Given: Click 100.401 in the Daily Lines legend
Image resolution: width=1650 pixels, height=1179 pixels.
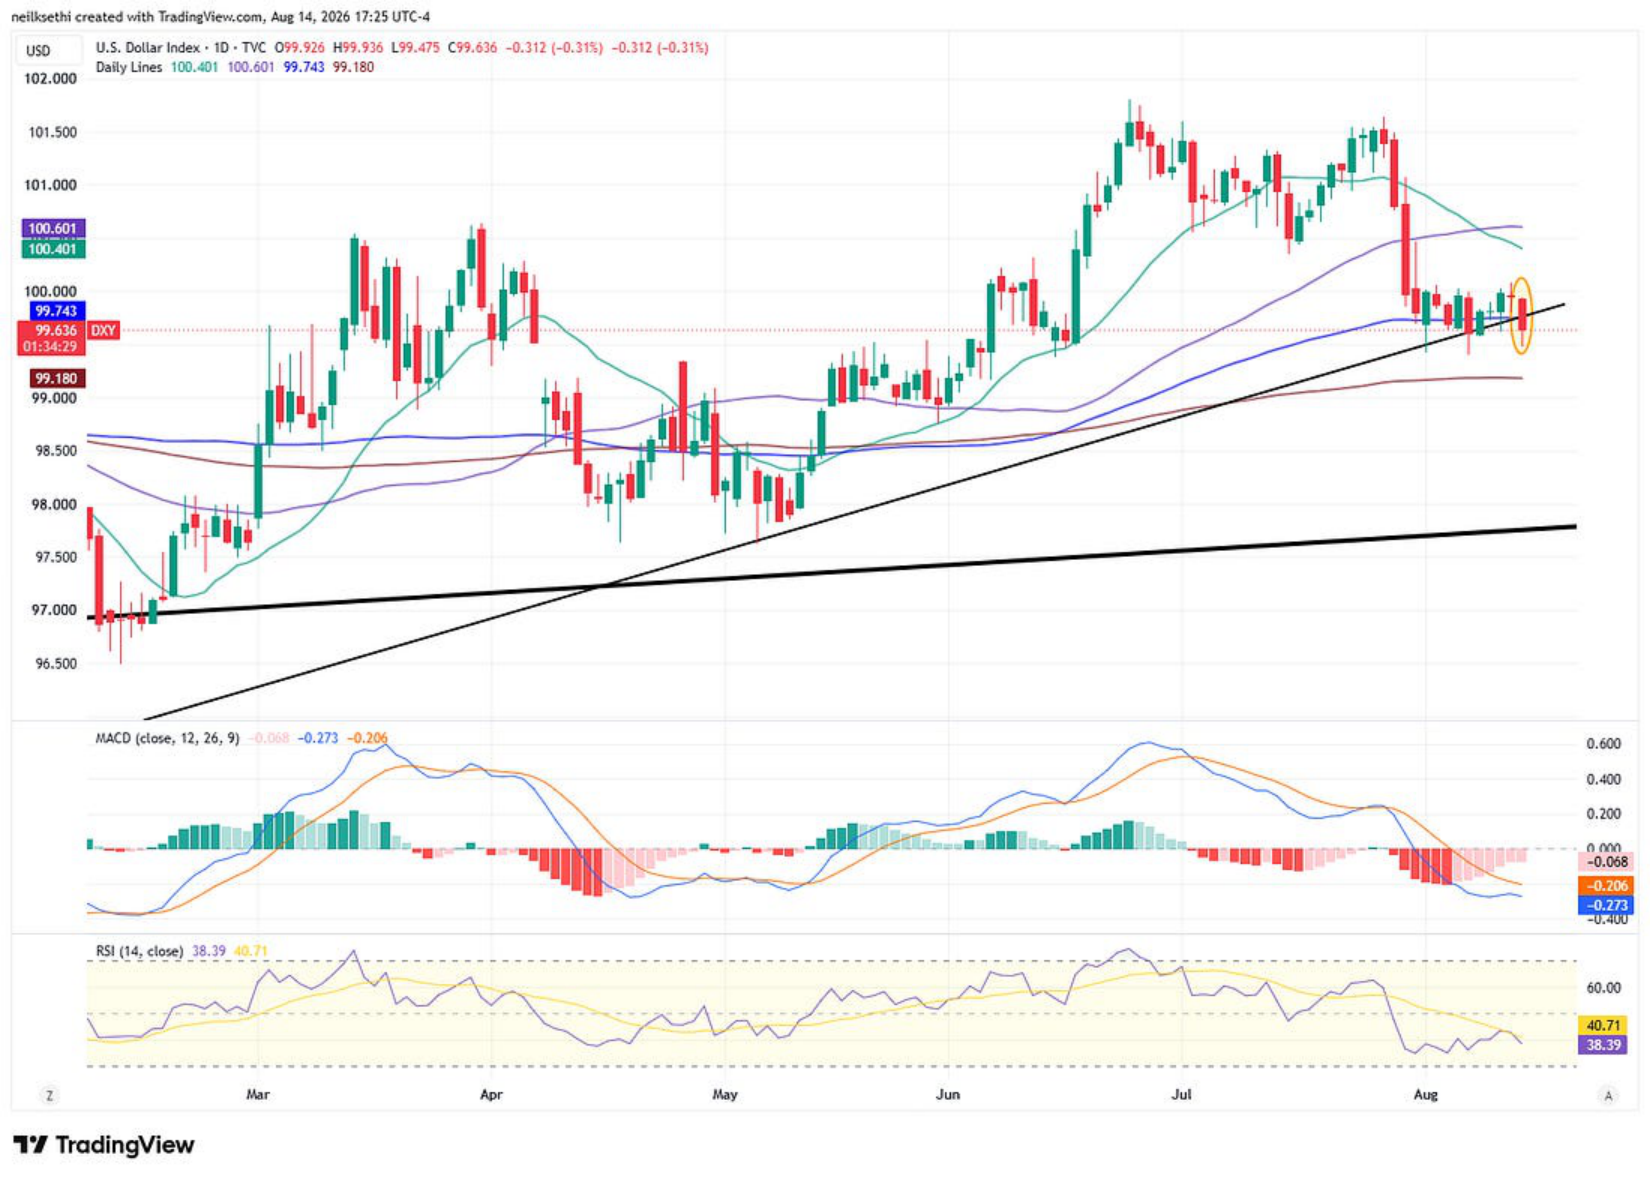Looking at the screenshot, I should pos(195,67).
